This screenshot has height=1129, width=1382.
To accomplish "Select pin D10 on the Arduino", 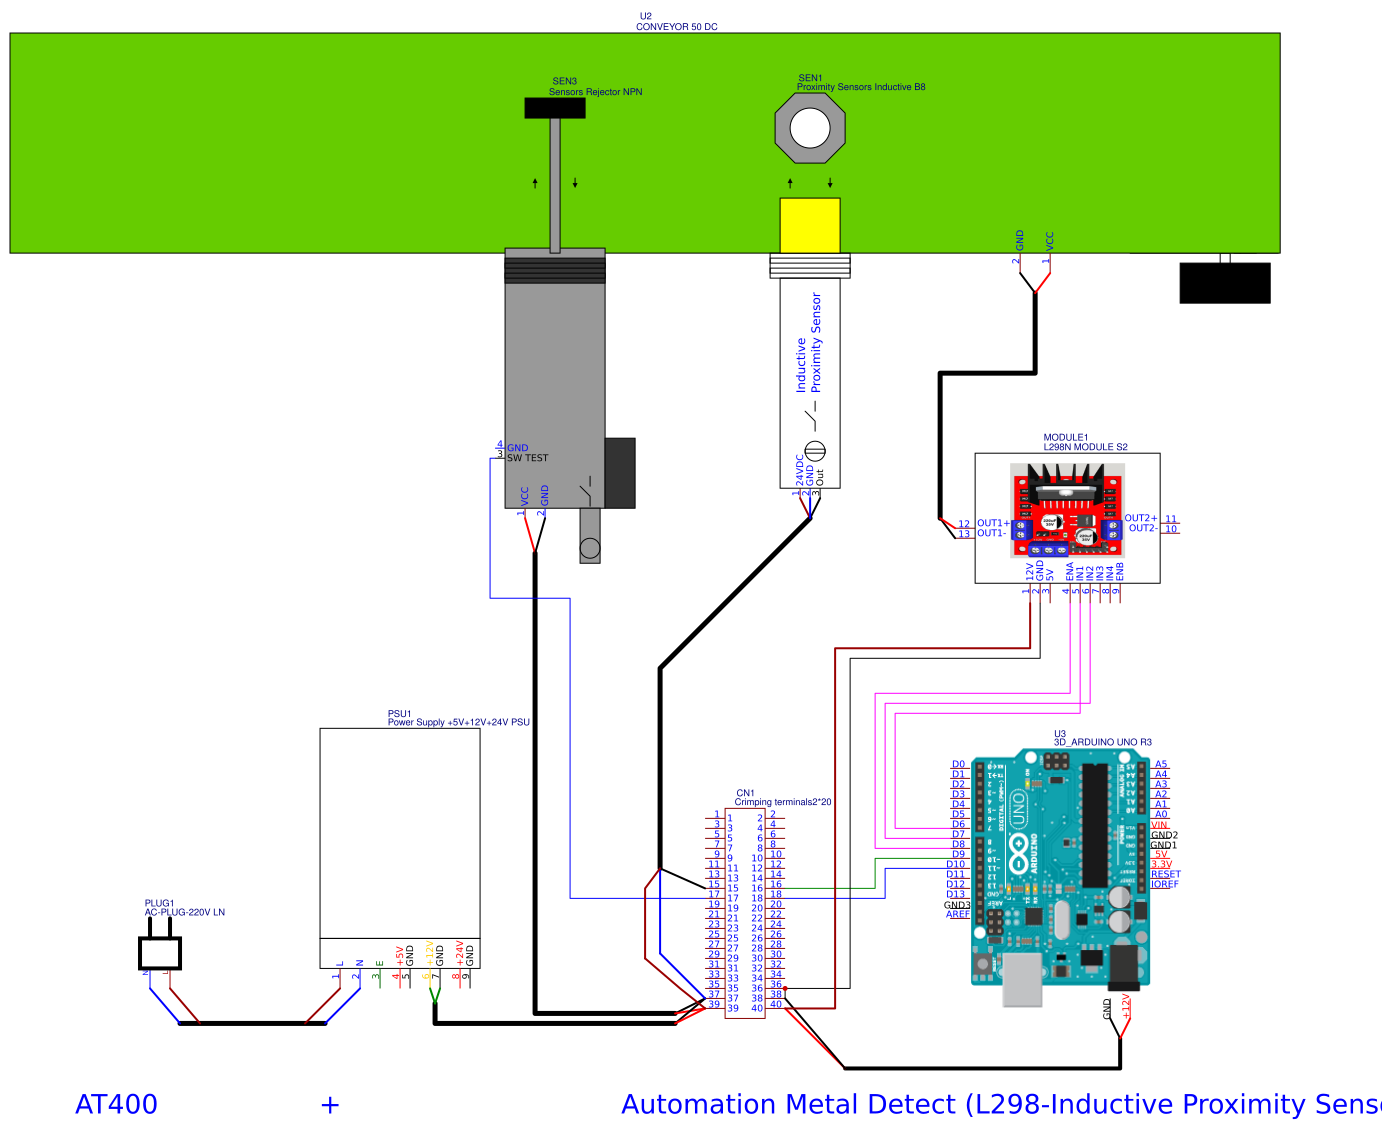I will point(955,863).
